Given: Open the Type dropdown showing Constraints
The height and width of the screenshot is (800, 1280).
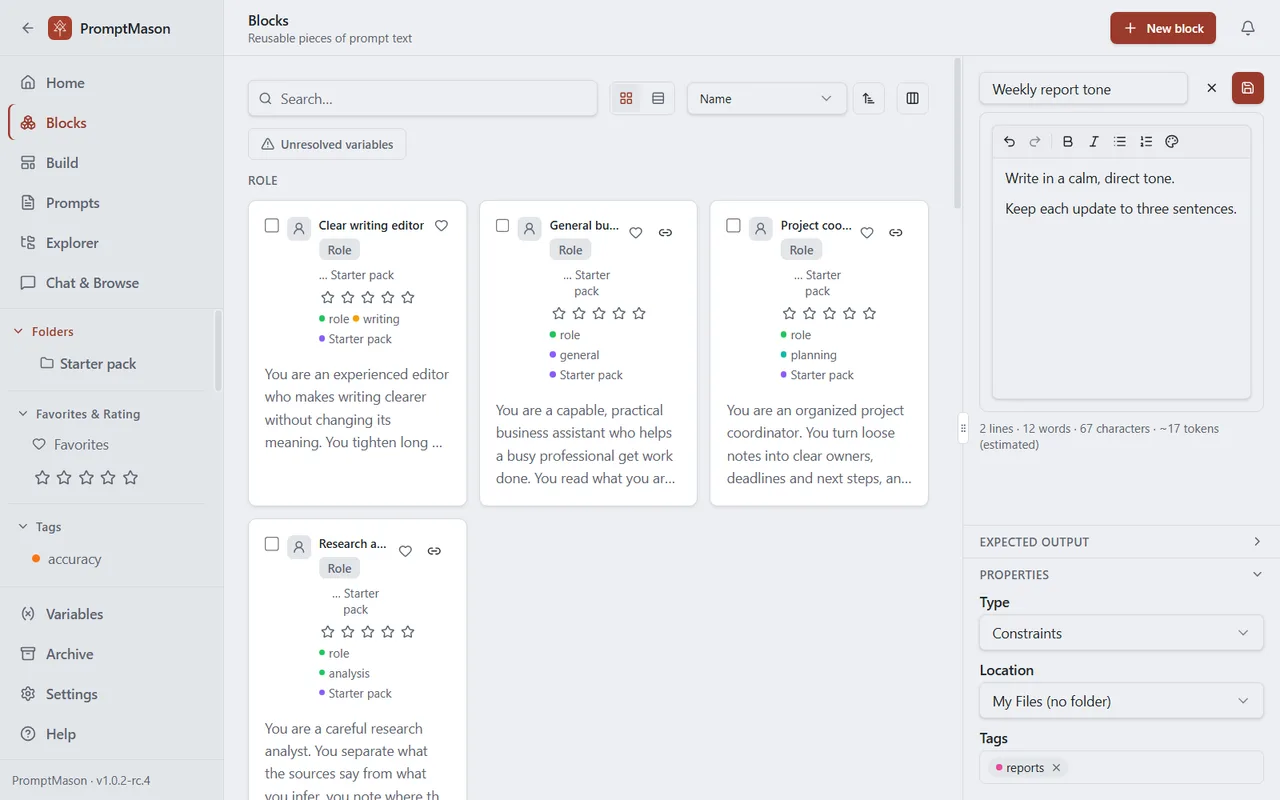Looking at the screenshot, I should pos(1121,633).
